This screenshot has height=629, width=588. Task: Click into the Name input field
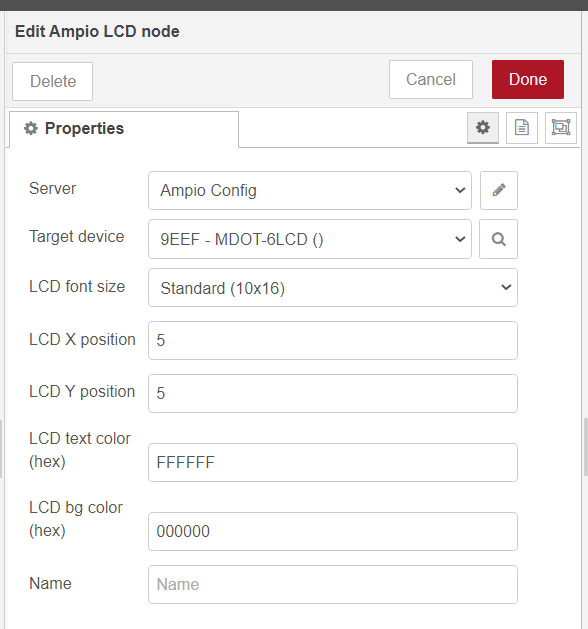333,584
